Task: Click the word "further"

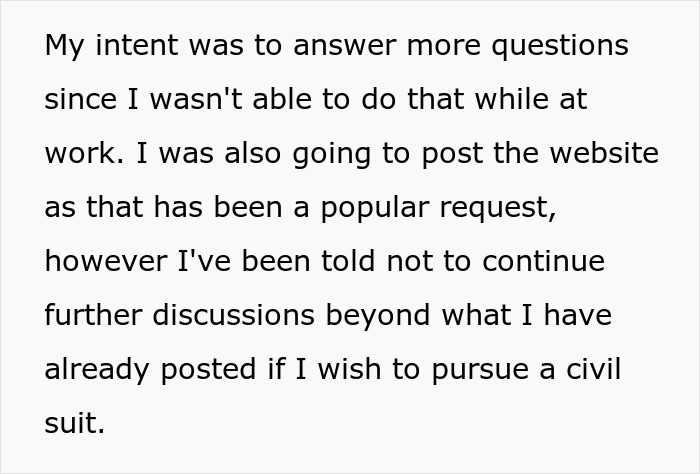Action: coord(93,315)
